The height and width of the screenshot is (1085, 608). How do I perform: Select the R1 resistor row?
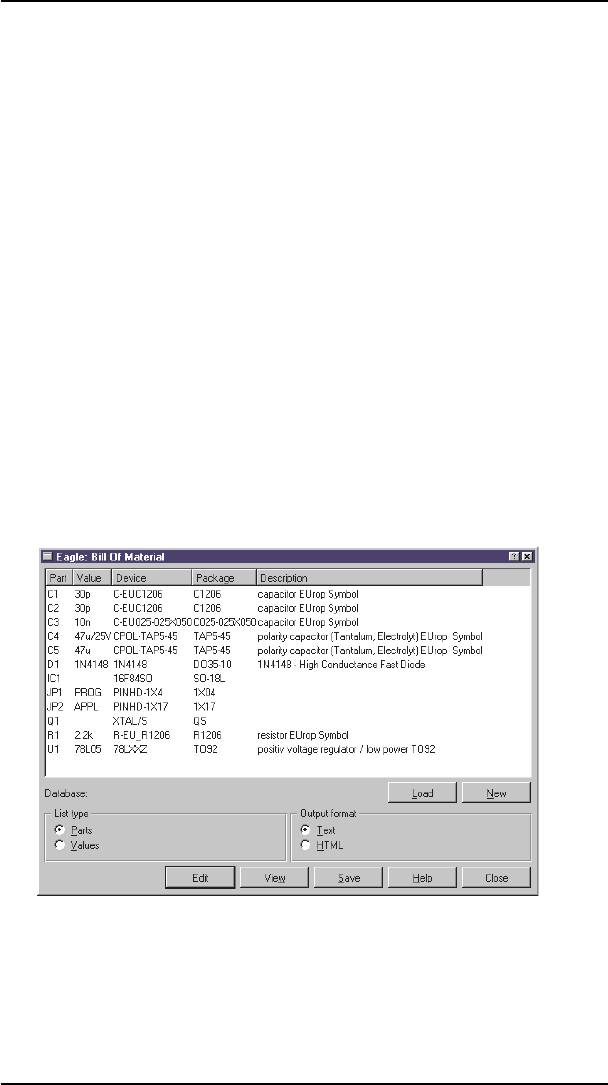point(288,734)
